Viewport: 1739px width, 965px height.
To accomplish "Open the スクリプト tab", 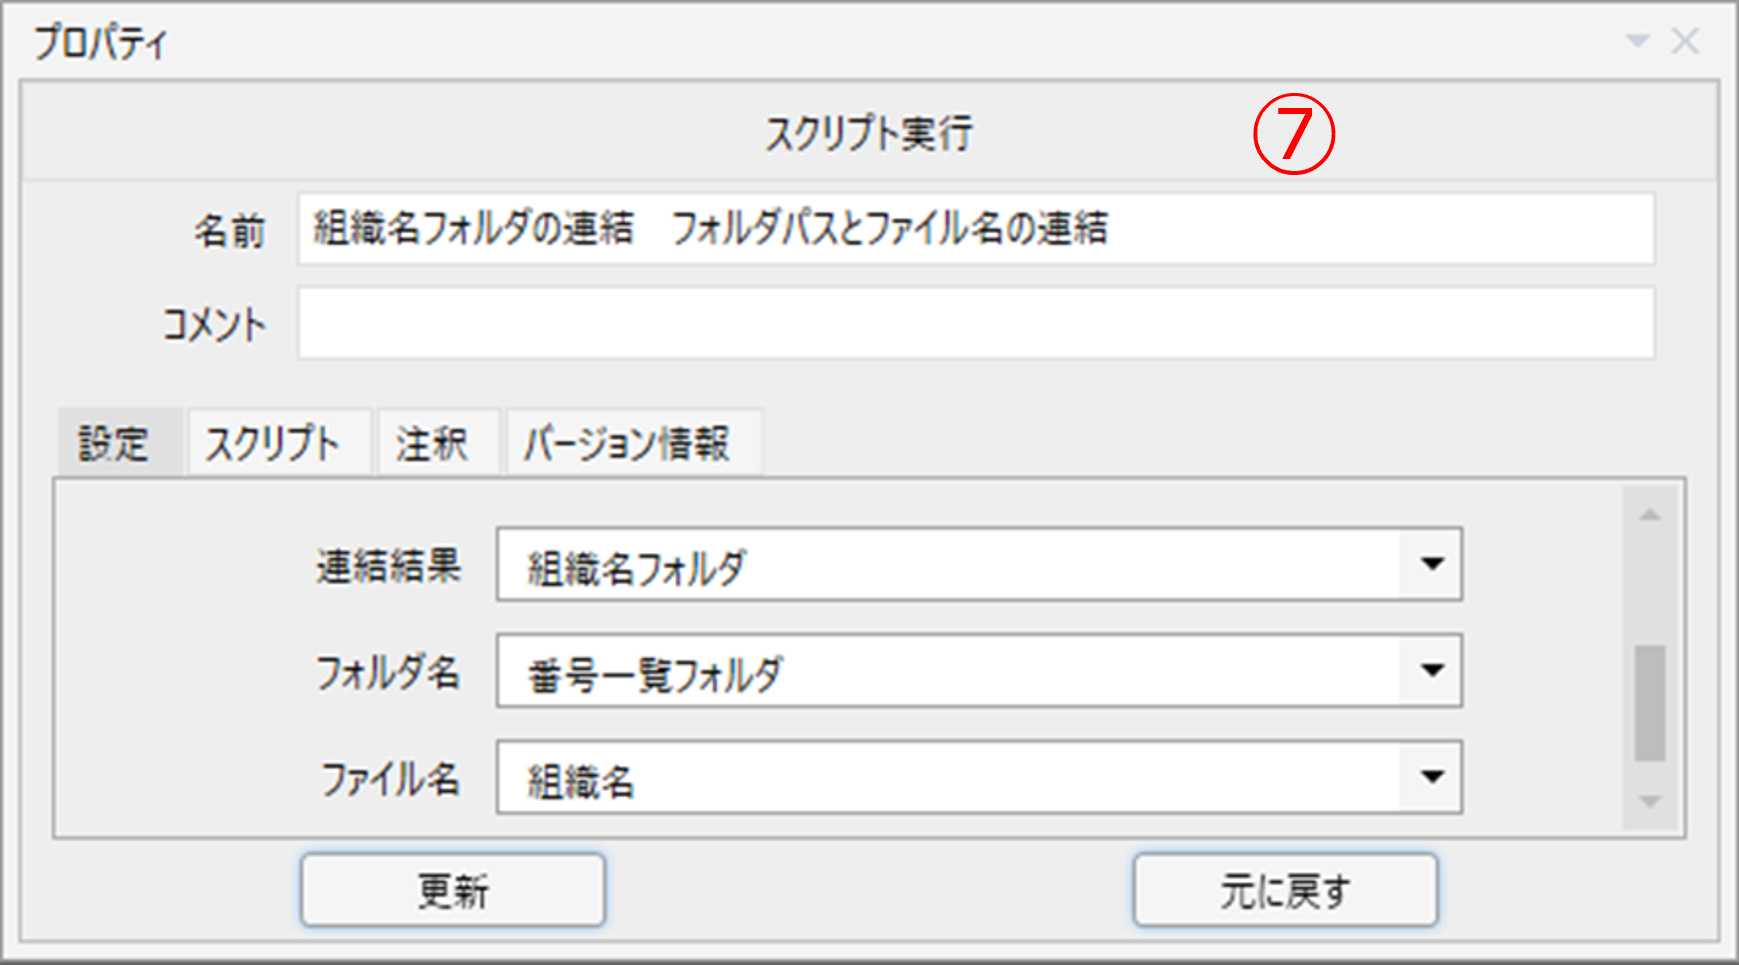I will 273,443.
